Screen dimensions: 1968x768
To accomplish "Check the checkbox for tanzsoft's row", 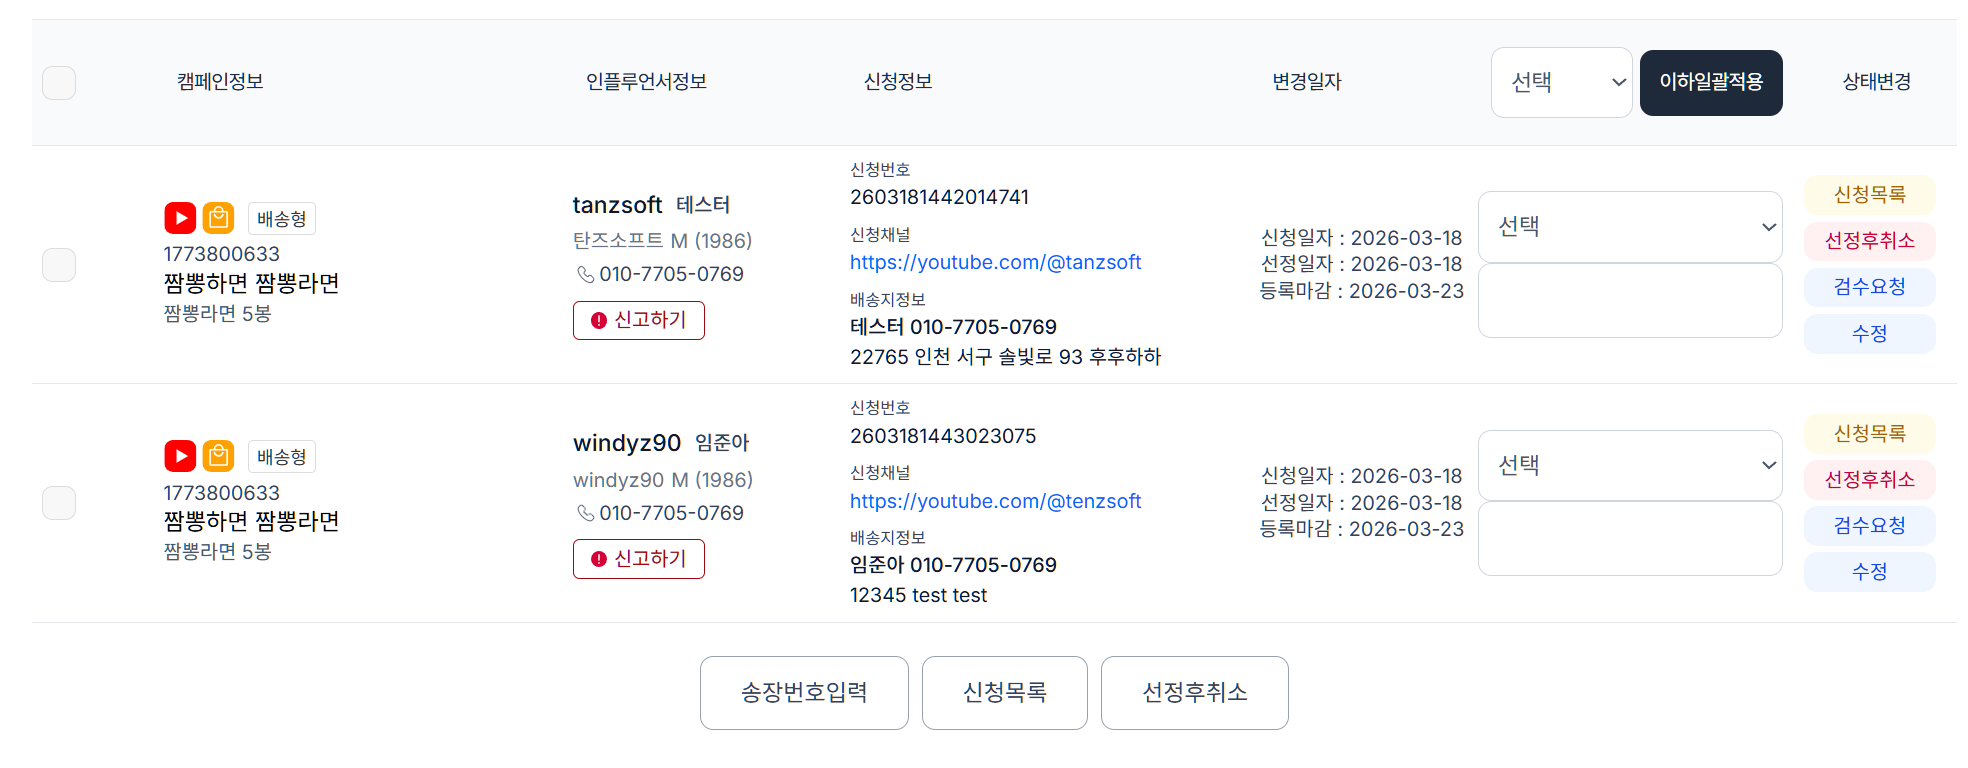I will click(x=59, y=265).
